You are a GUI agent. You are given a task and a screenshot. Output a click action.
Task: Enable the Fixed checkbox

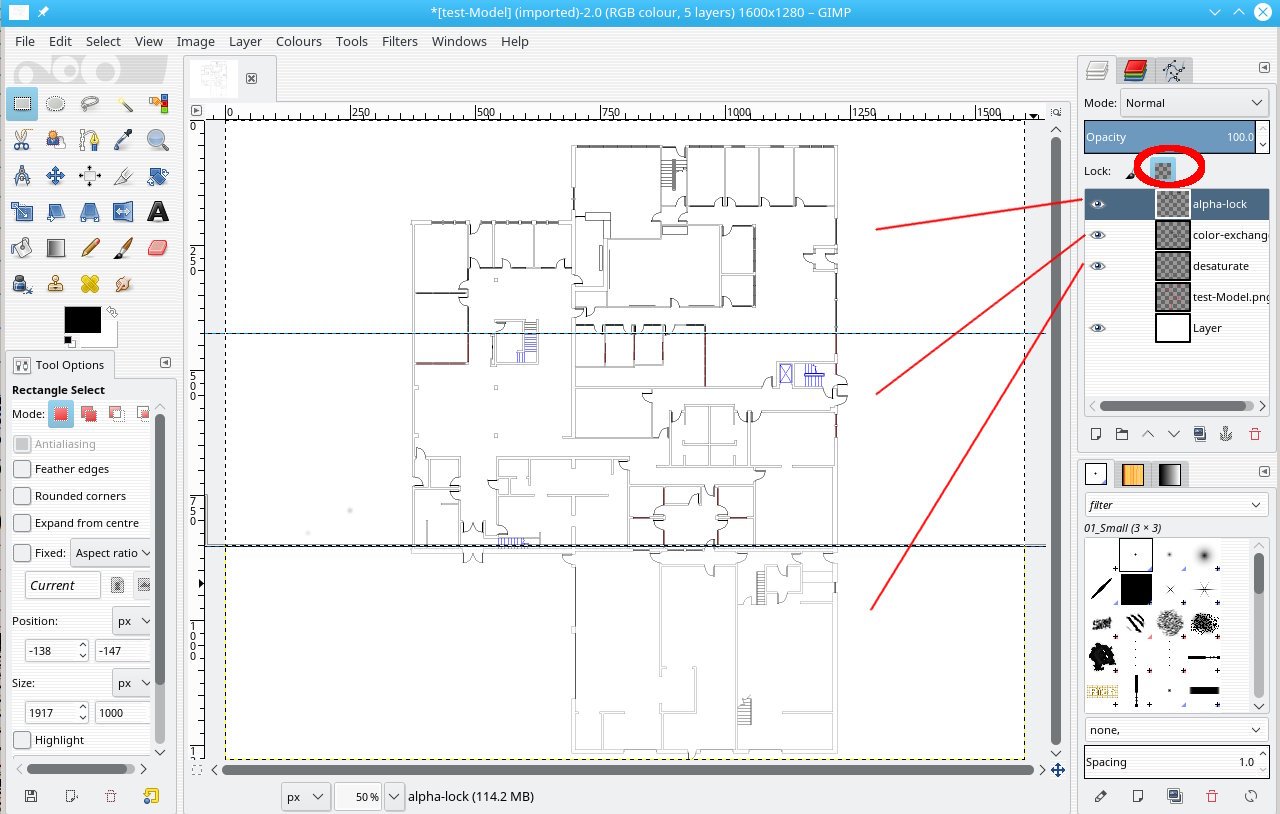(22, 553)
